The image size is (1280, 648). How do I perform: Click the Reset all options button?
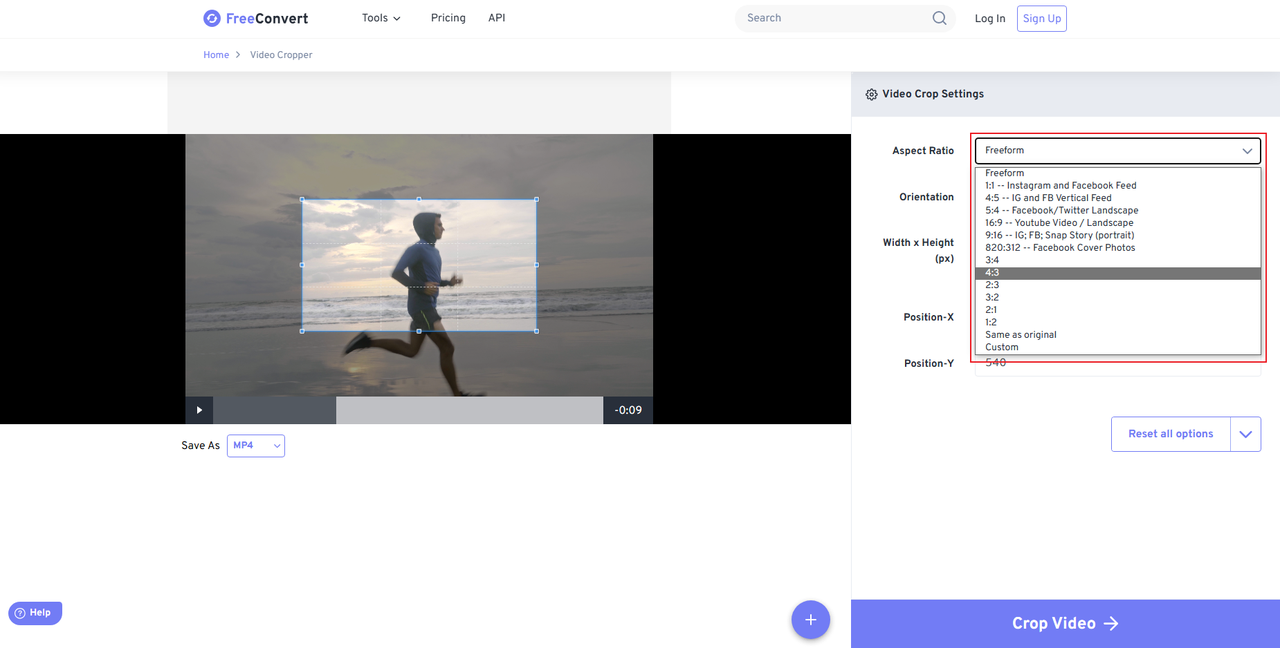[x=1171, y=434]
